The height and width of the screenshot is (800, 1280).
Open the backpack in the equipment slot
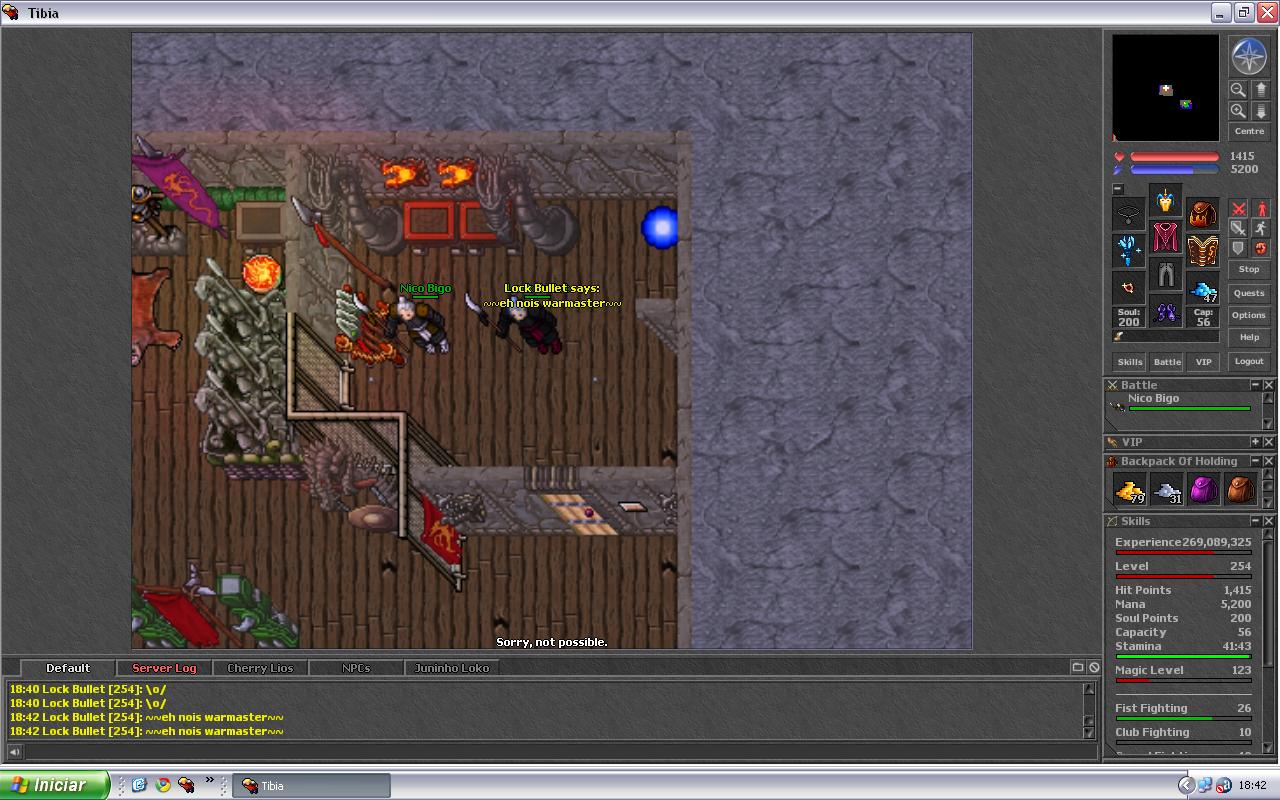pyautogui.click(x=1203, y=213)
